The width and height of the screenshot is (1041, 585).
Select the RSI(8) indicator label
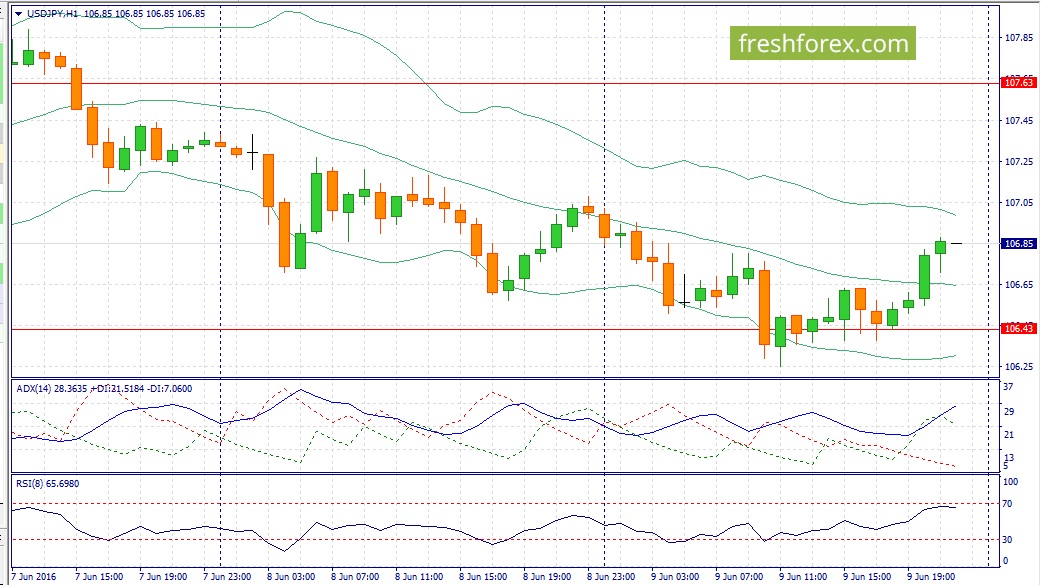[29, 483]
